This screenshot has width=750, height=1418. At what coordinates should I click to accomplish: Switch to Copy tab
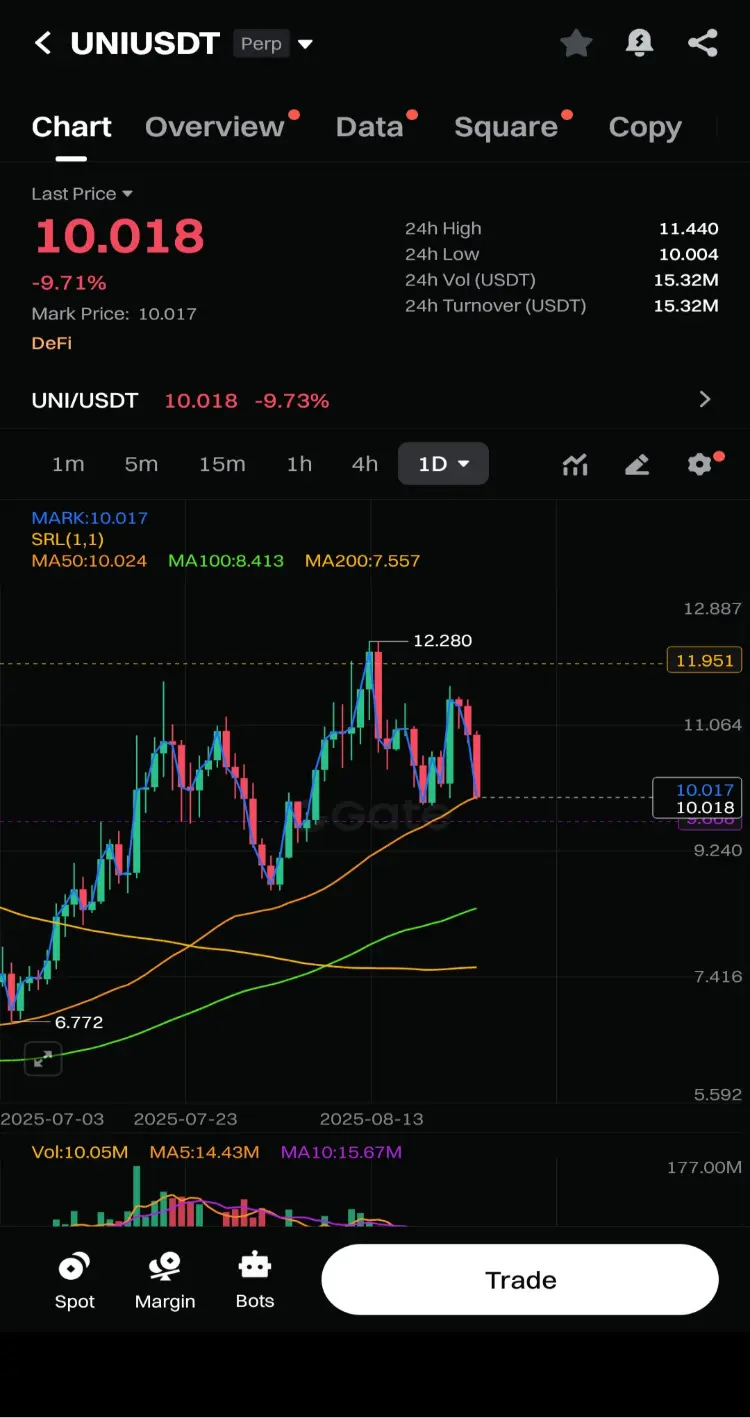click(x=645, y=127)
